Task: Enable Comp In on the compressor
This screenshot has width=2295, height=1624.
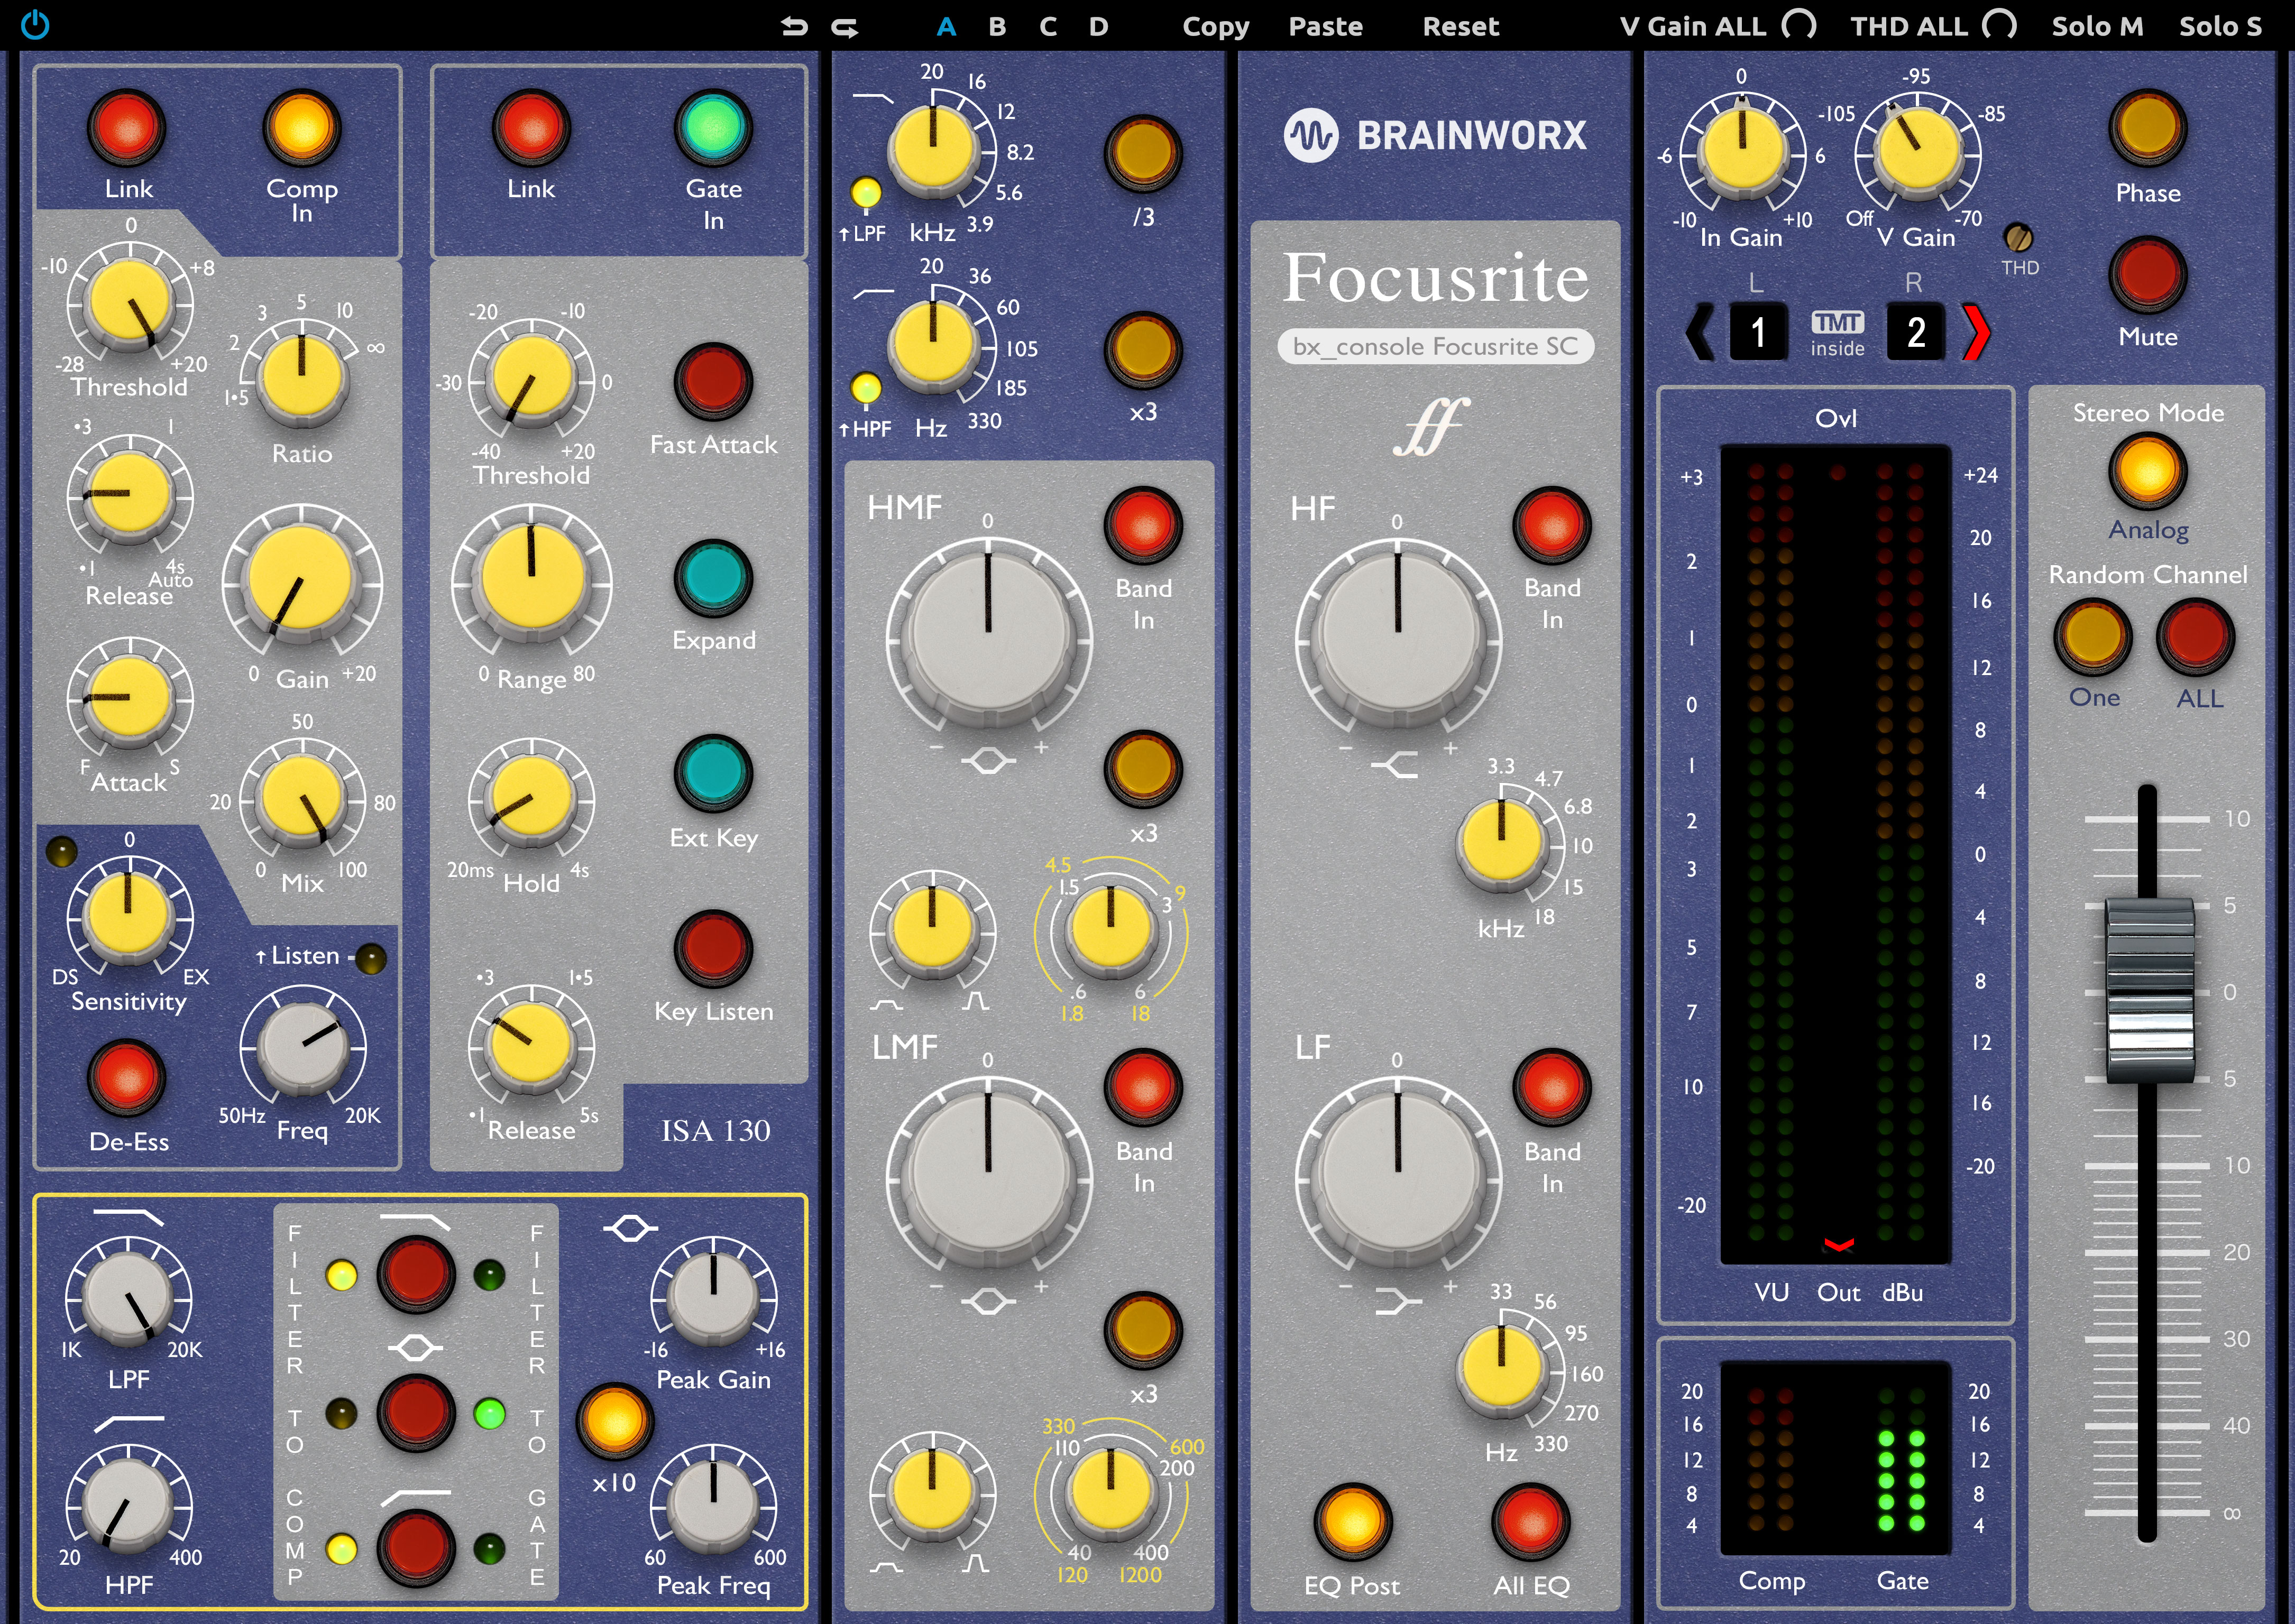Action: tap(303, 127)
